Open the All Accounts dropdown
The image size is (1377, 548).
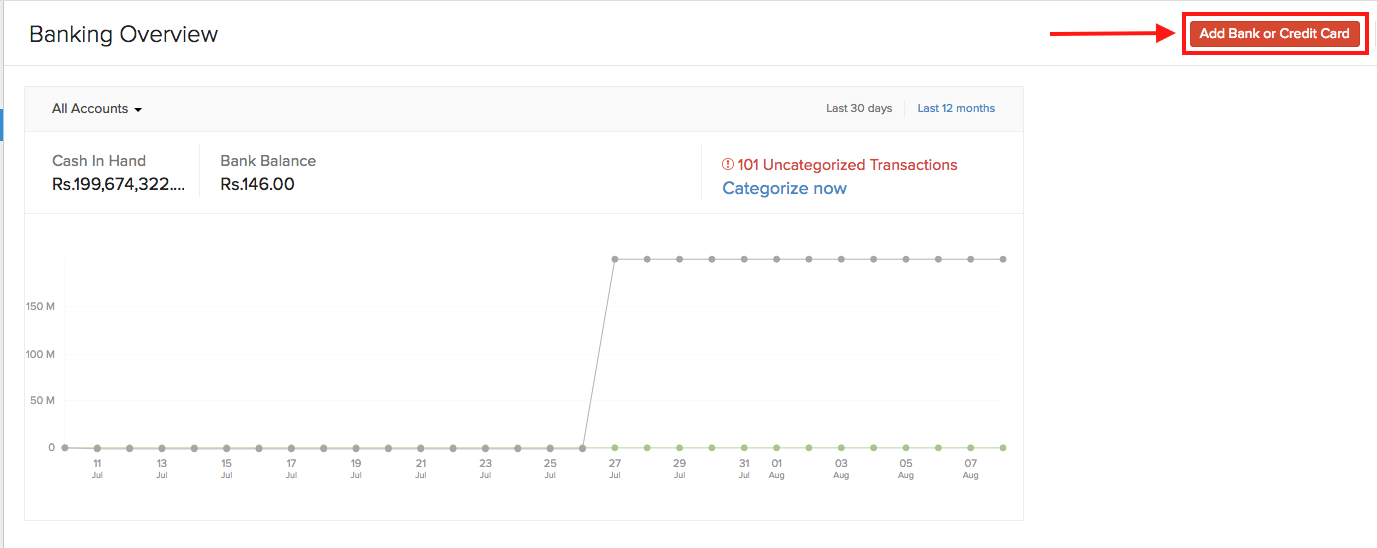pyautogui.click(x=97, y=109)
